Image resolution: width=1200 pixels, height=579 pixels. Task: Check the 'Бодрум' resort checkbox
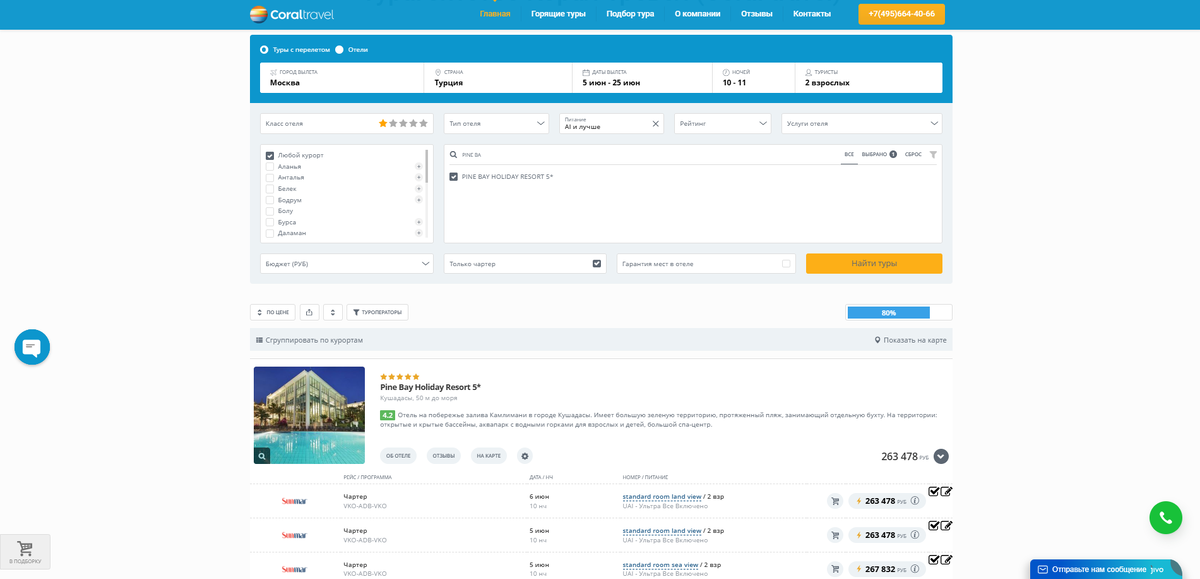270,200
